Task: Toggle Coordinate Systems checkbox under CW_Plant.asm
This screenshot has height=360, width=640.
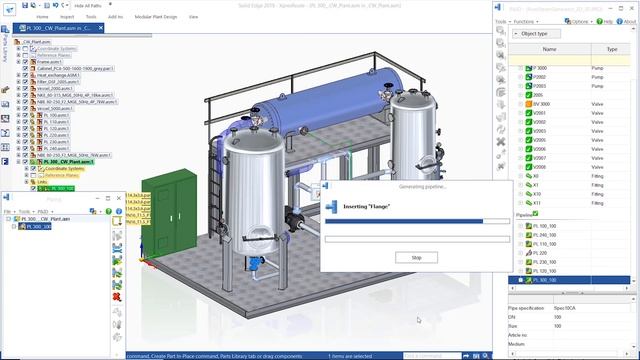Action: point(25,49)
